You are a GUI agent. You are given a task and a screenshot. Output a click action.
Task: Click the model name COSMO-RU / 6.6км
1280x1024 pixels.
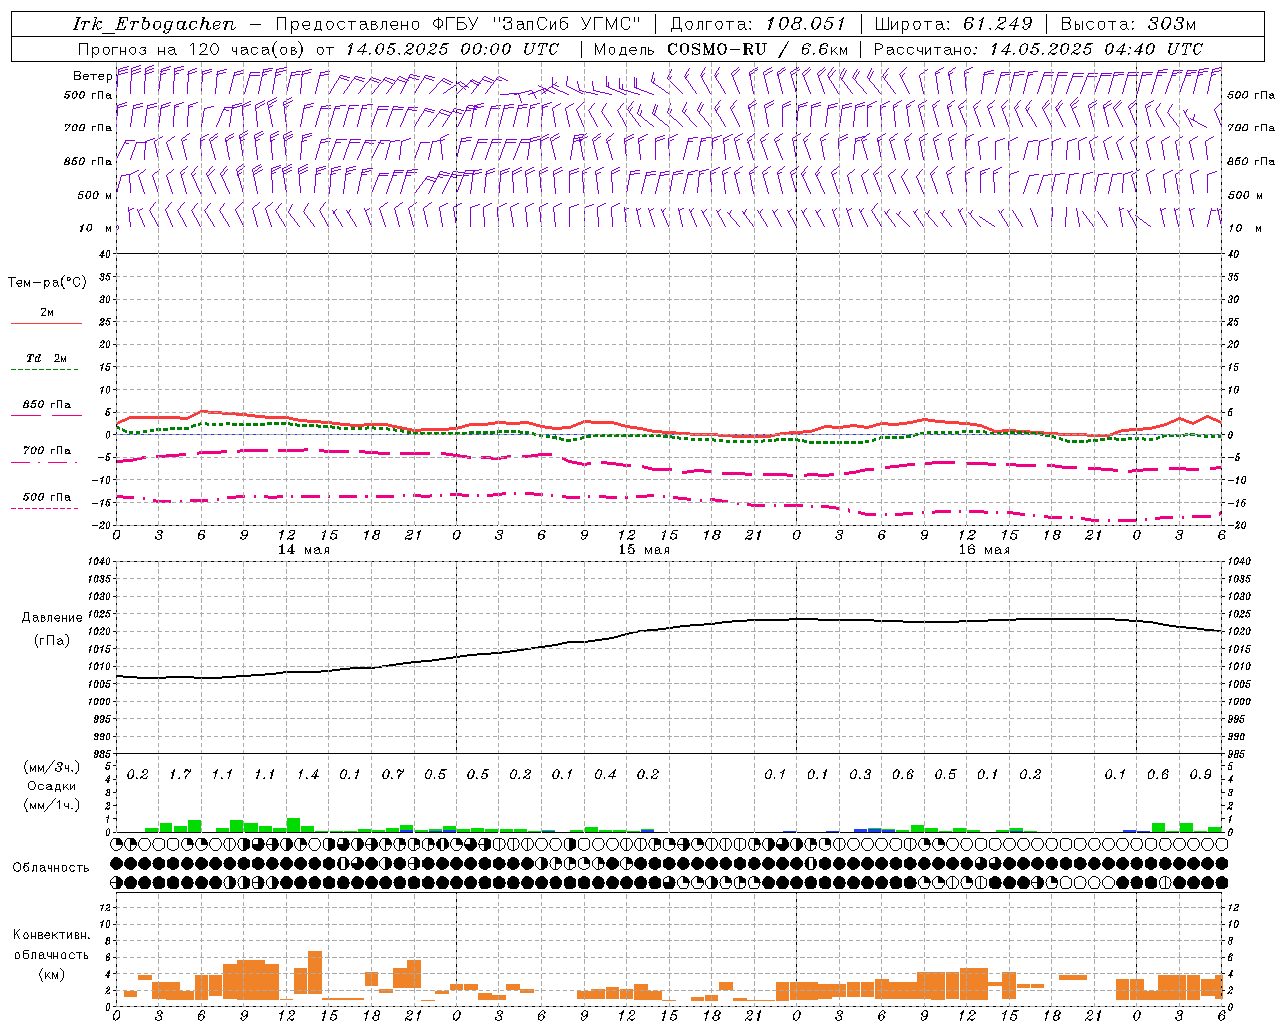pyautogui.click(x=758, y=49)
